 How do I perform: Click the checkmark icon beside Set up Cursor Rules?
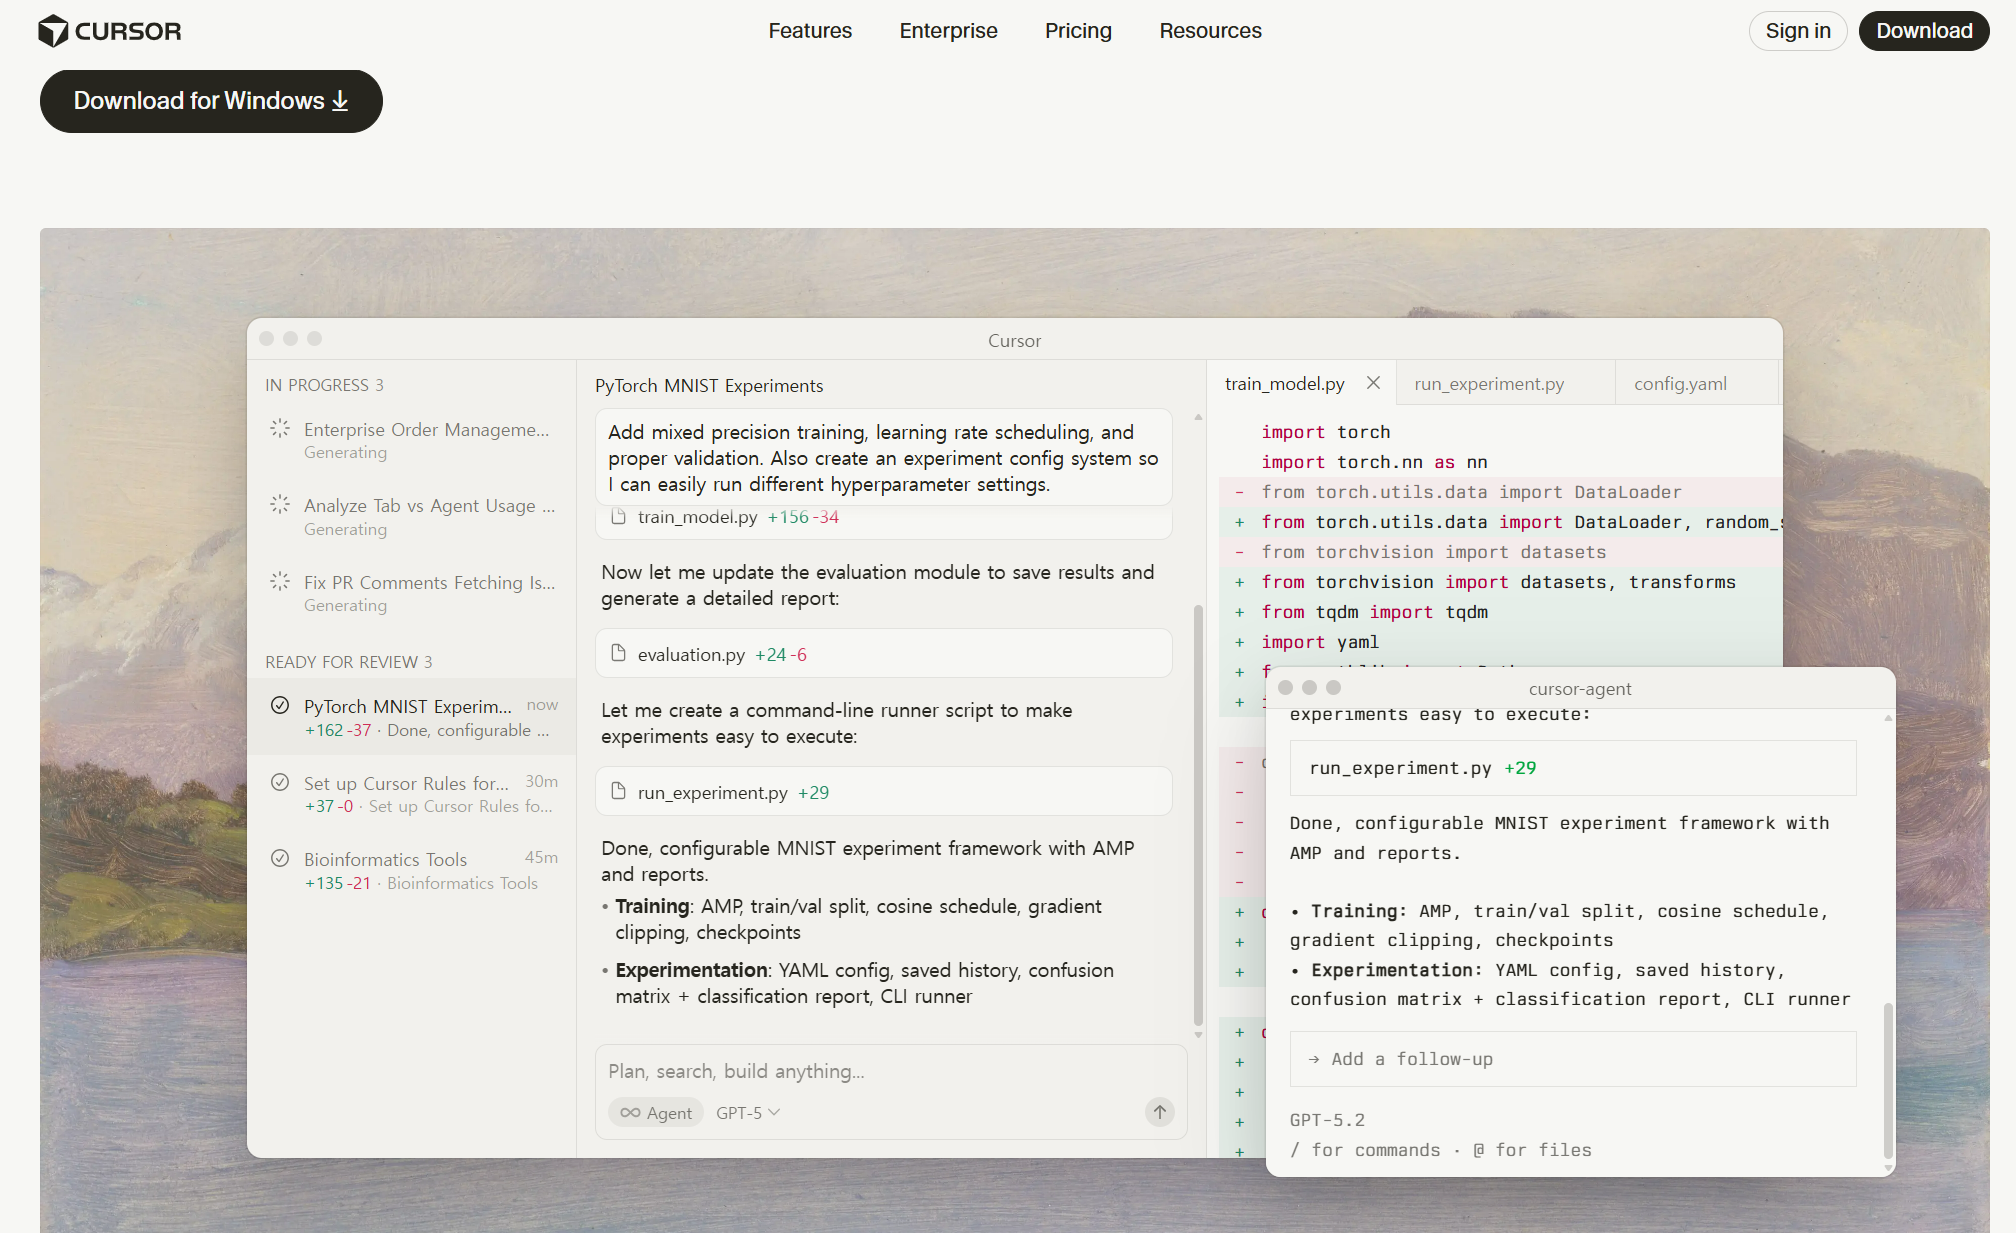coord(280,782)
